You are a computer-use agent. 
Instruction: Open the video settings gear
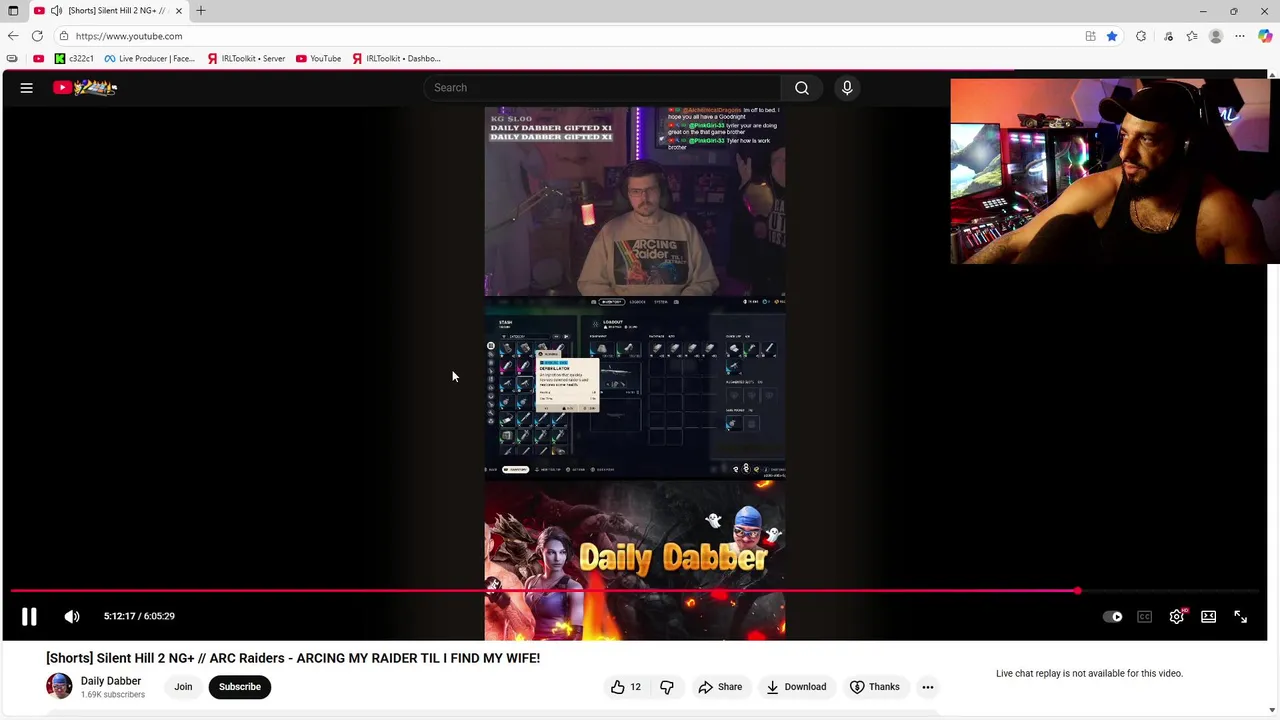[1177, 617]
